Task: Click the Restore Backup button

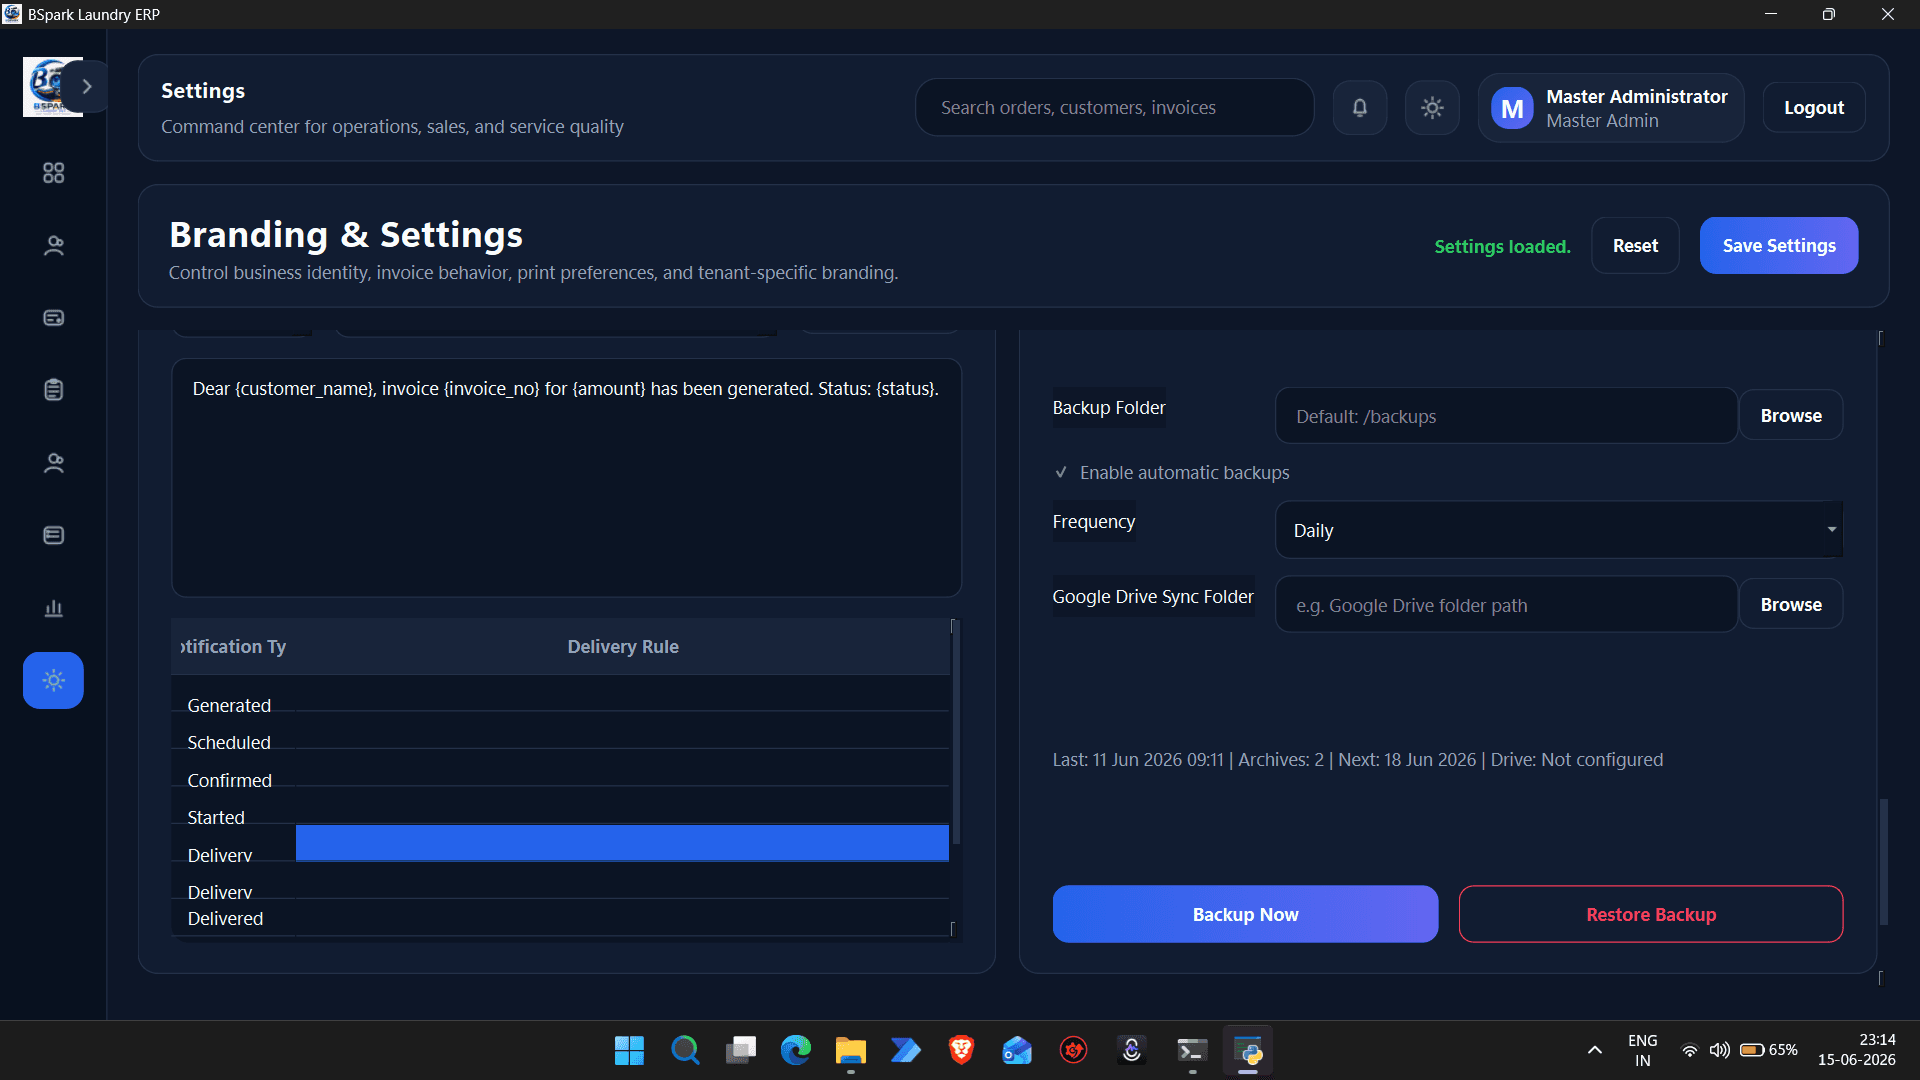Action: pyautogui.click(x=1651, y=915)
